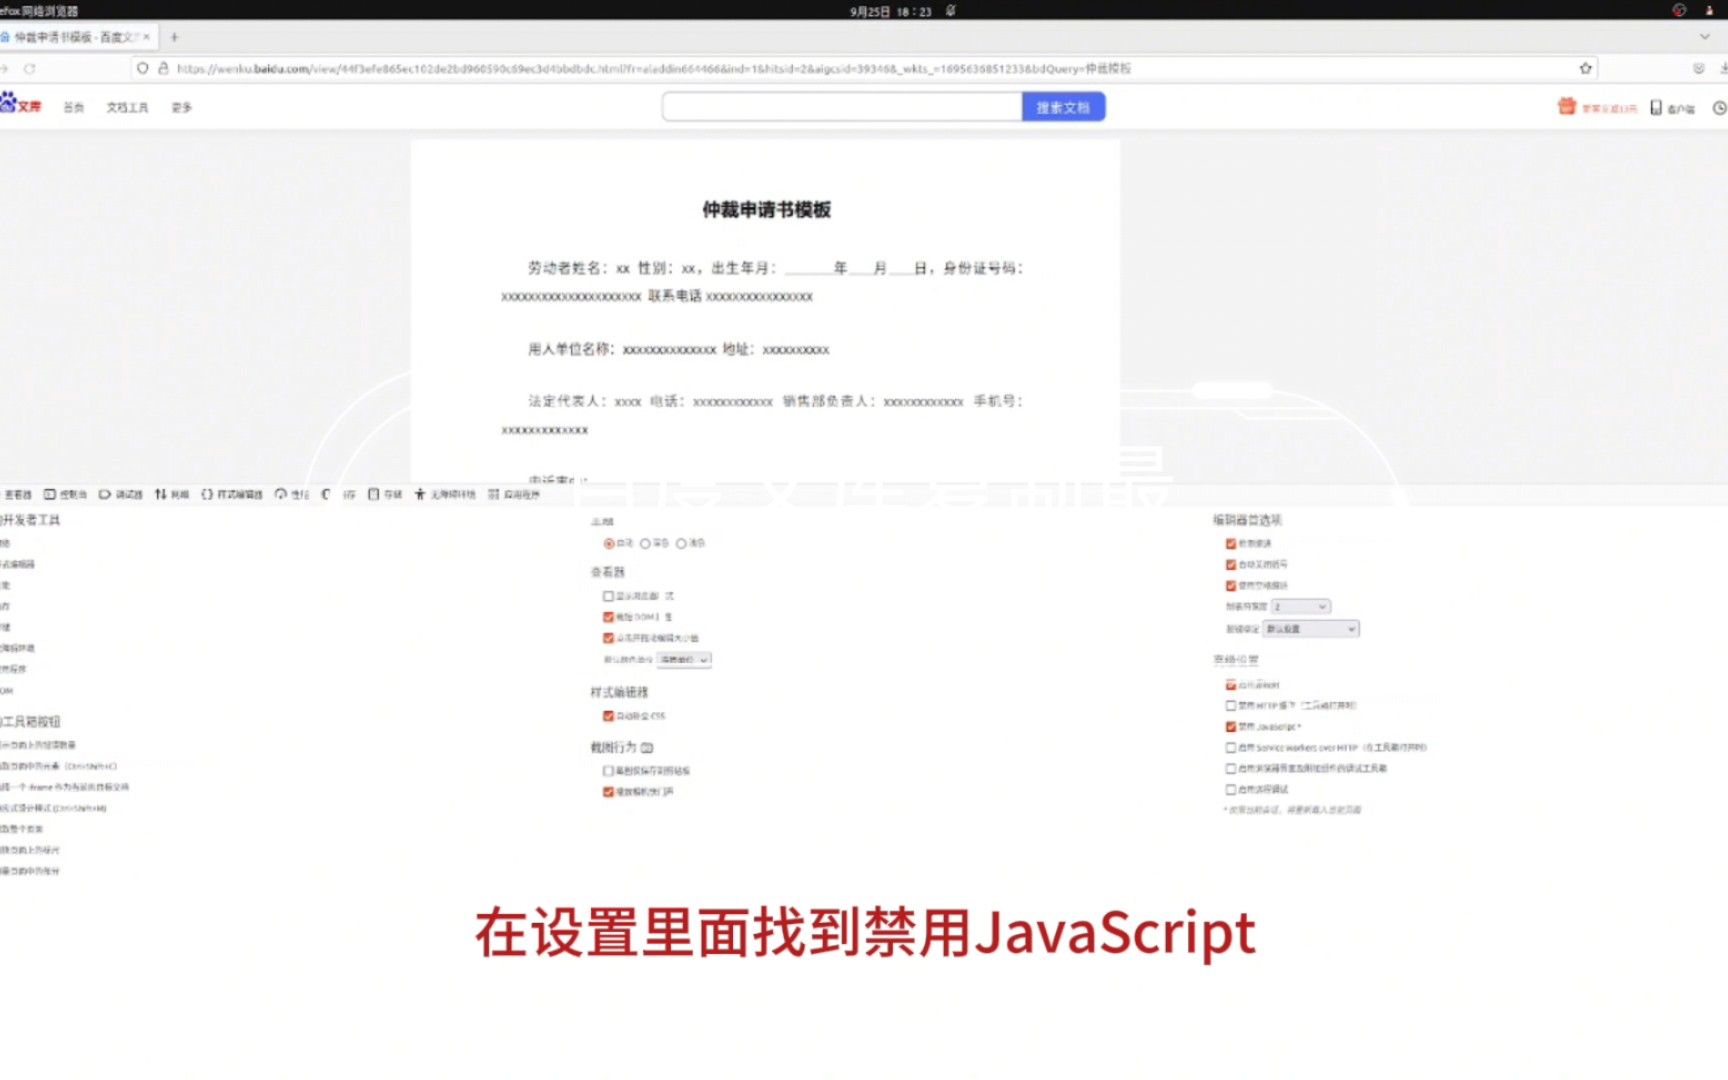Open the list all tabs chevron
1728x1080 pixels.
click(1705, 36)
